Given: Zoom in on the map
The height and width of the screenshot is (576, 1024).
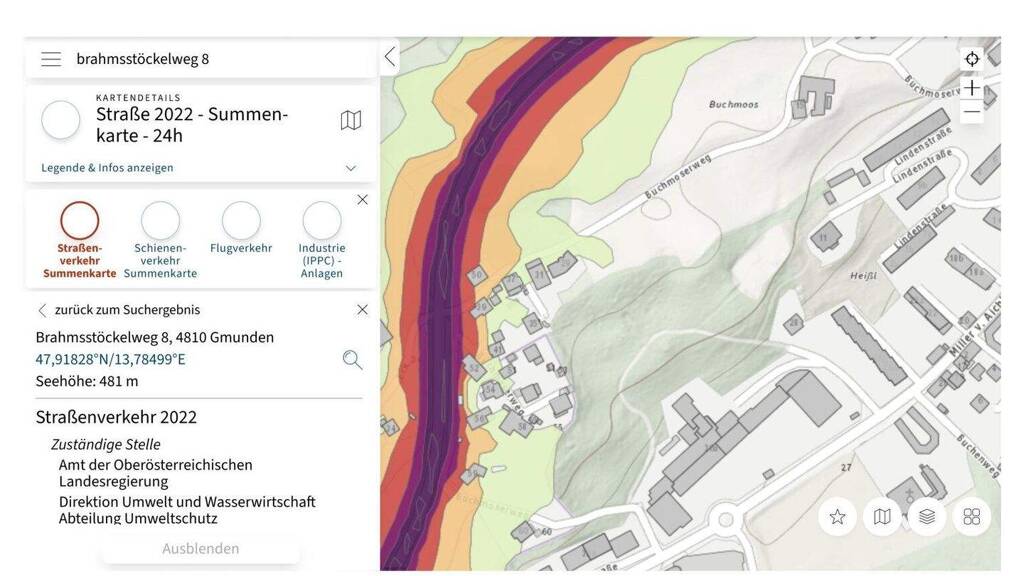Looking at the screenshot, I should pyautogui.click(x=971, y=87).
